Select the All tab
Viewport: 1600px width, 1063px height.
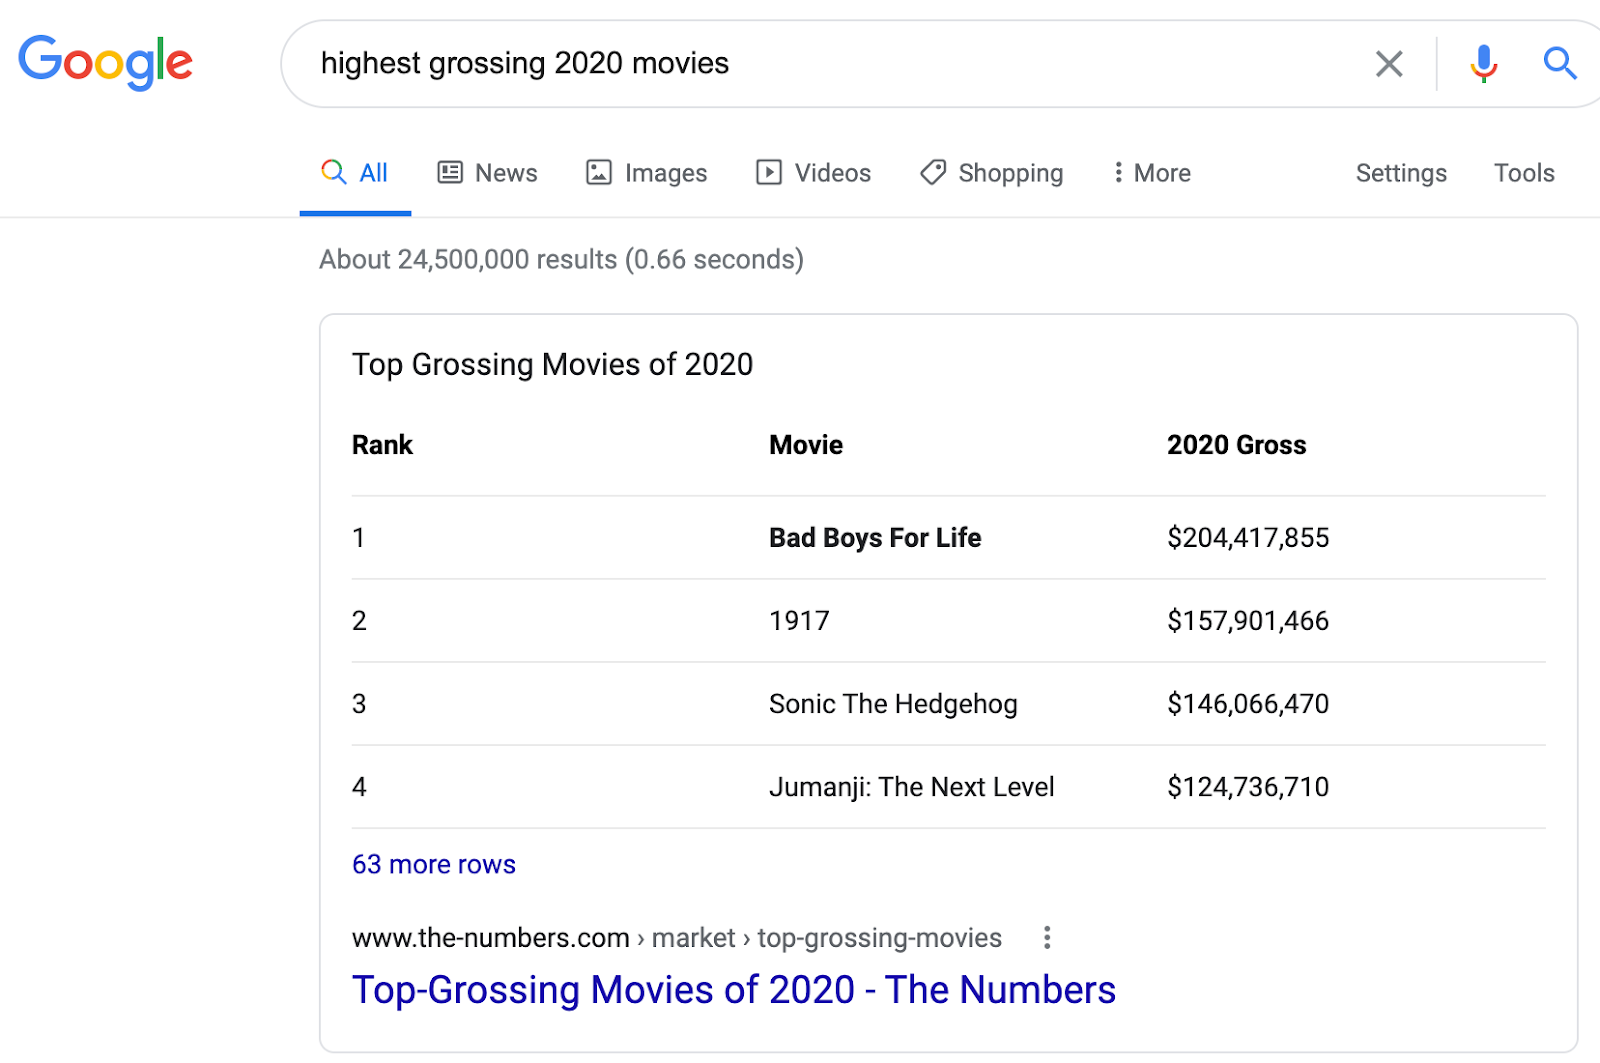[x=355, y=173]
